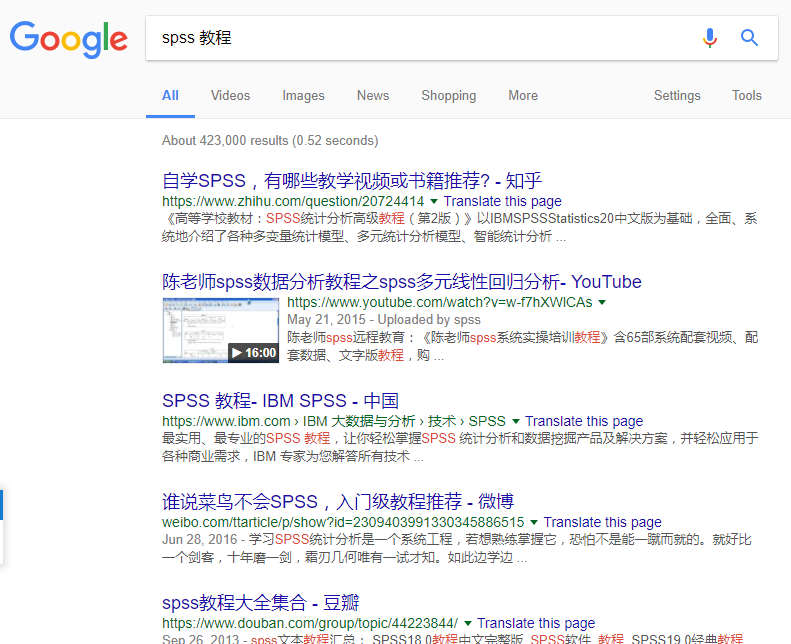Open 陈老师spss数据分析教程 YouTube result

point(402,282)
